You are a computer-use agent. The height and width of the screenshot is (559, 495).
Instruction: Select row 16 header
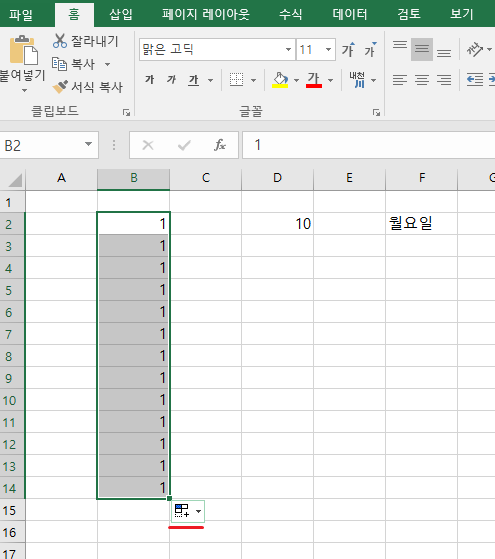(x=12, y=532)
